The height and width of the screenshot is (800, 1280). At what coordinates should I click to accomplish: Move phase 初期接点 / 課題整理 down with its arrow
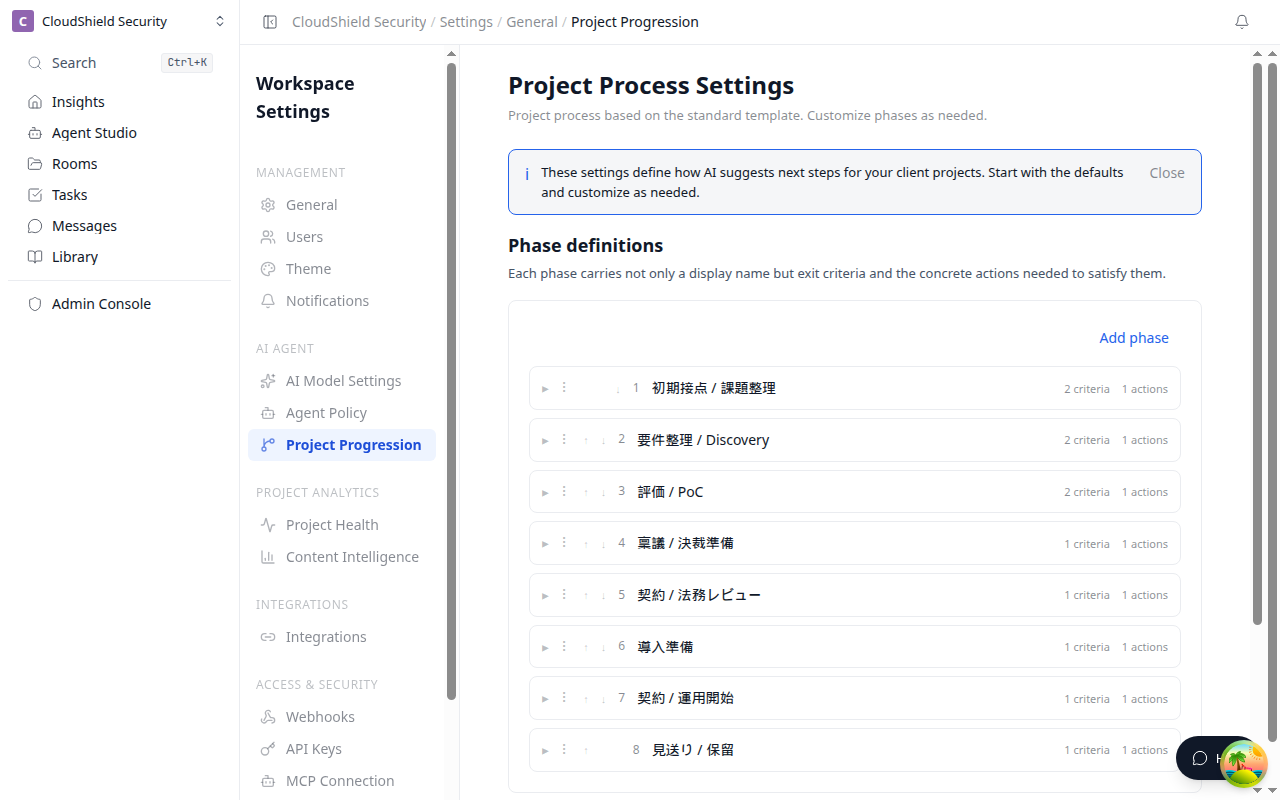pyautogui.click(x=618, y=389)
